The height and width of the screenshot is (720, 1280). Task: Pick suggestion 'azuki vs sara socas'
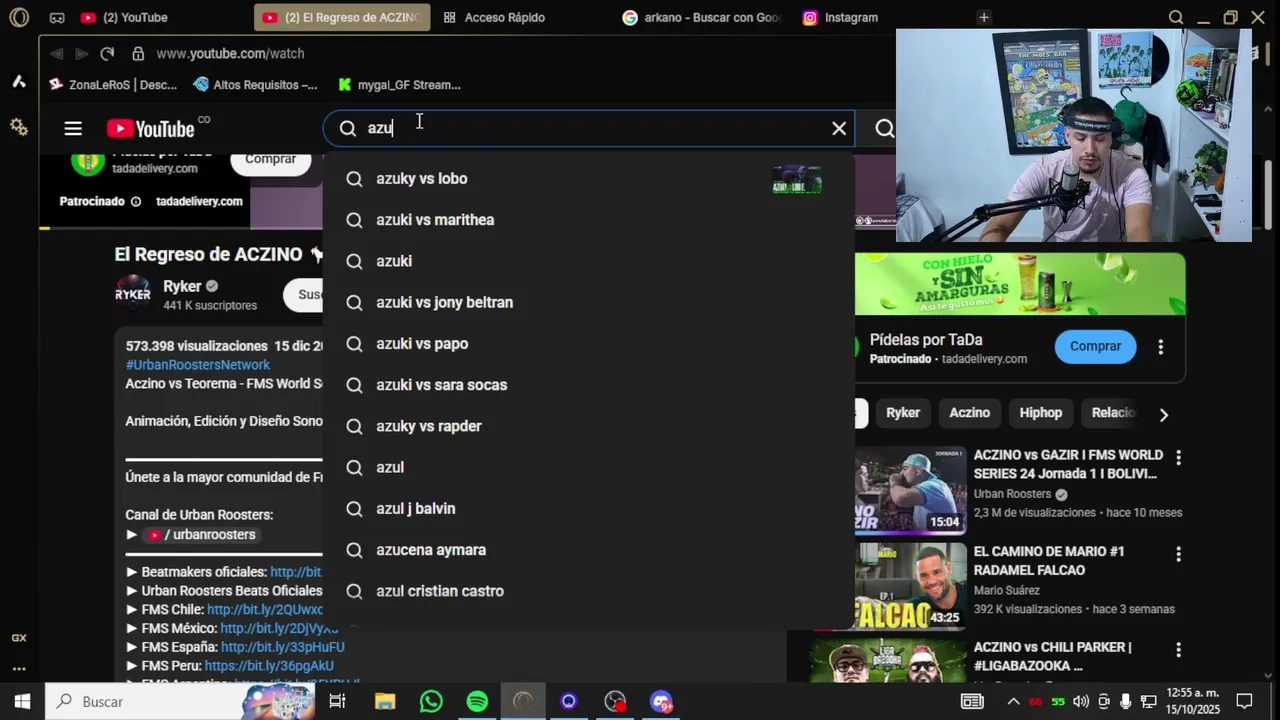point(589,385)
